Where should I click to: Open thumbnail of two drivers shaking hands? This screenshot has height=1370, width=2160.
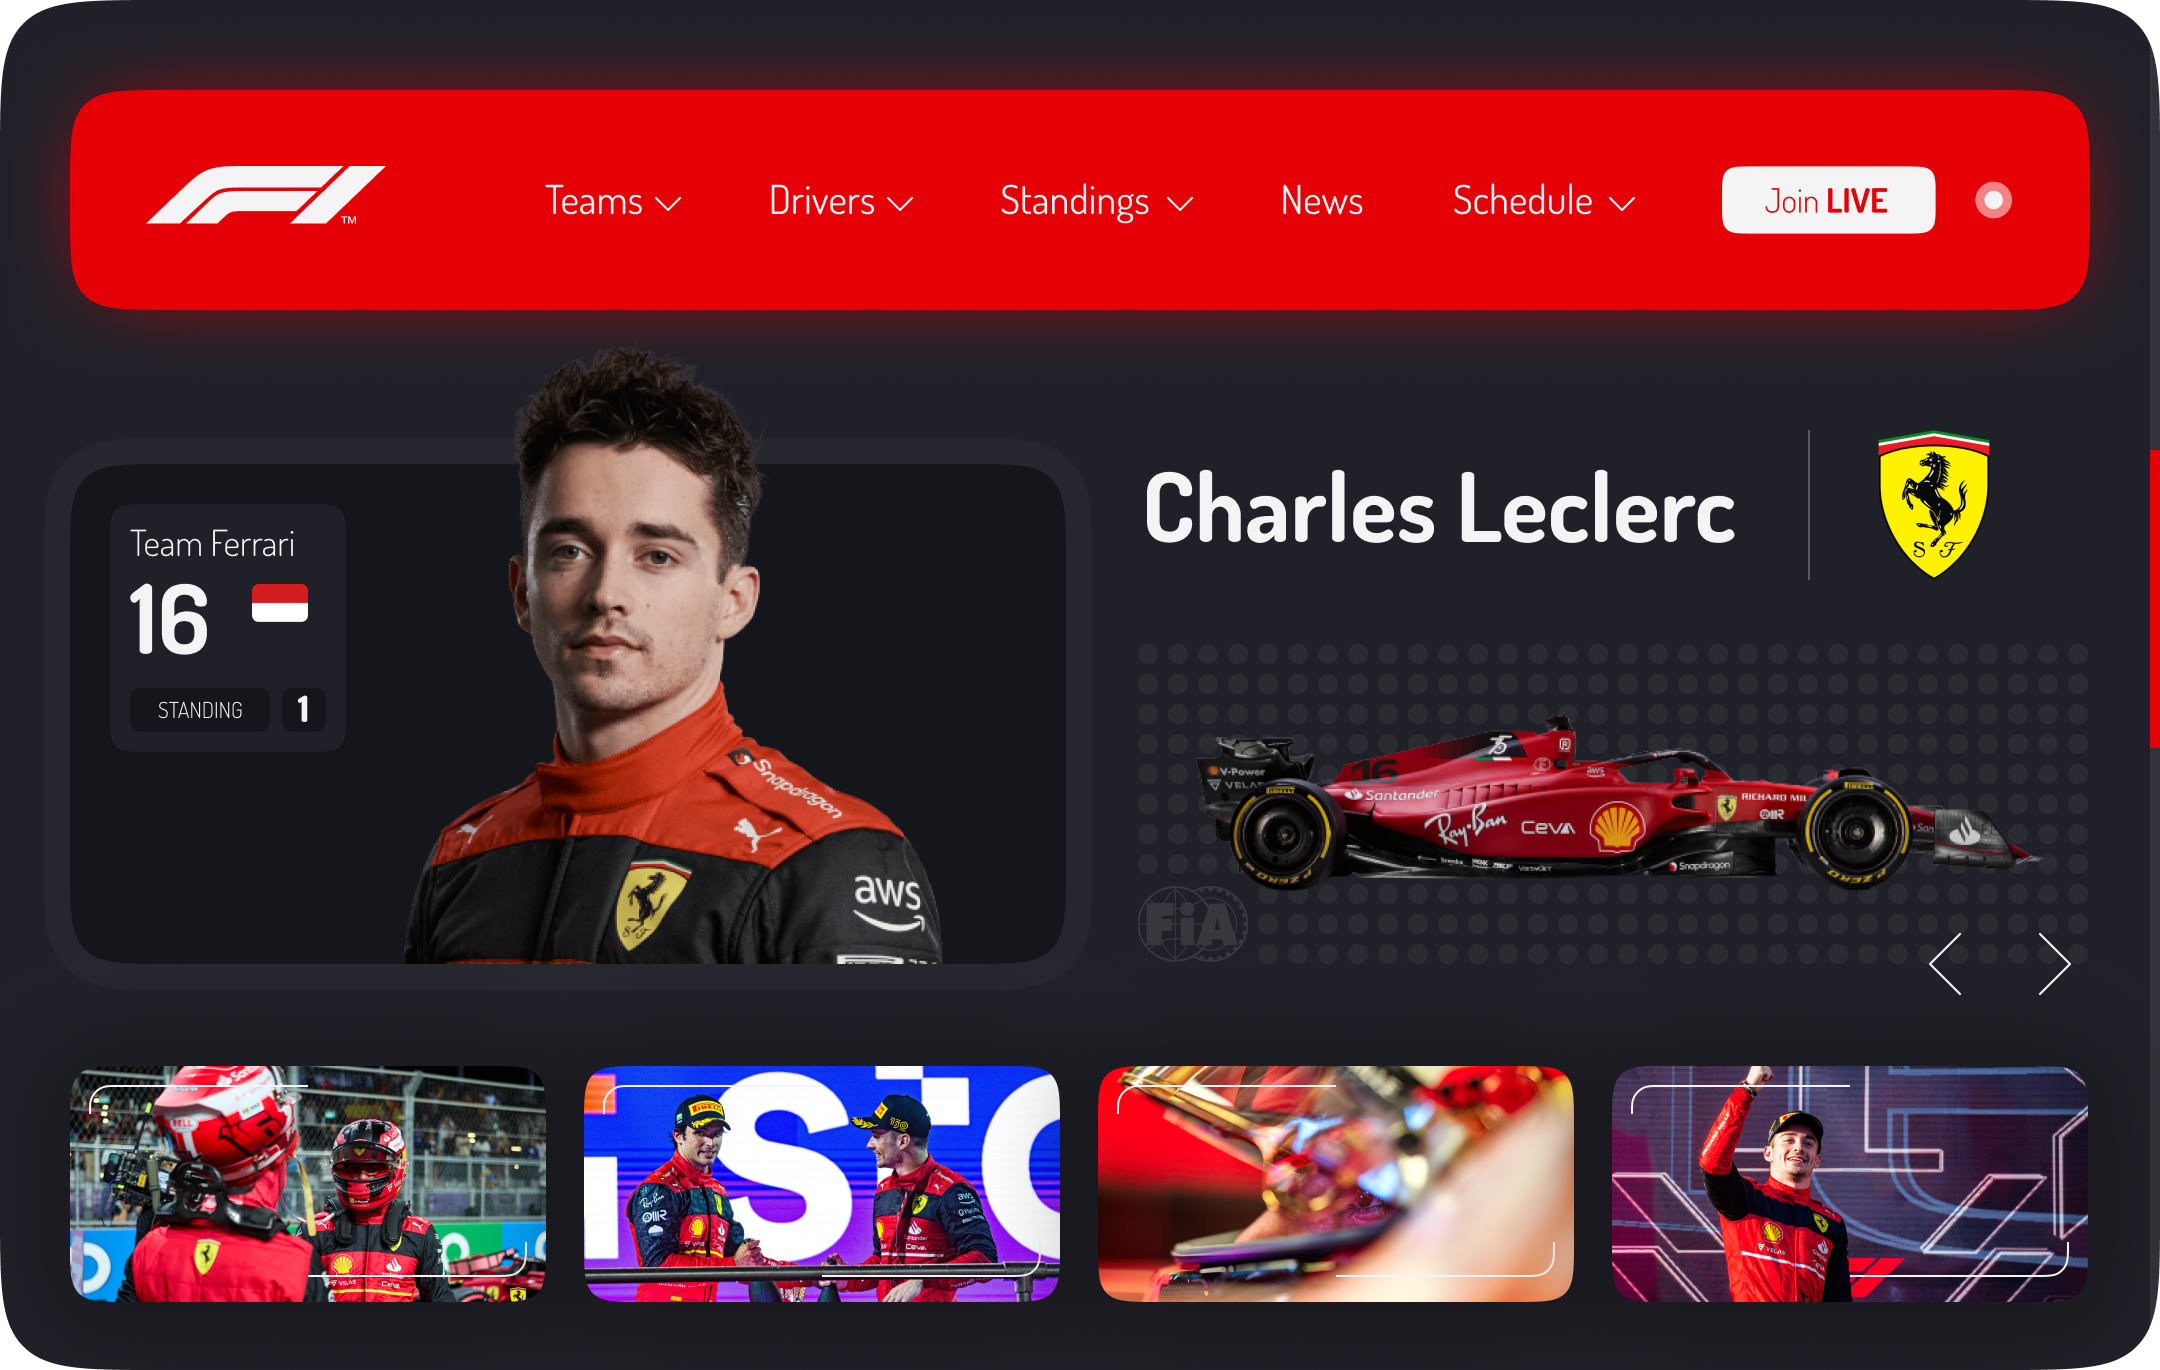point(822,1184)
